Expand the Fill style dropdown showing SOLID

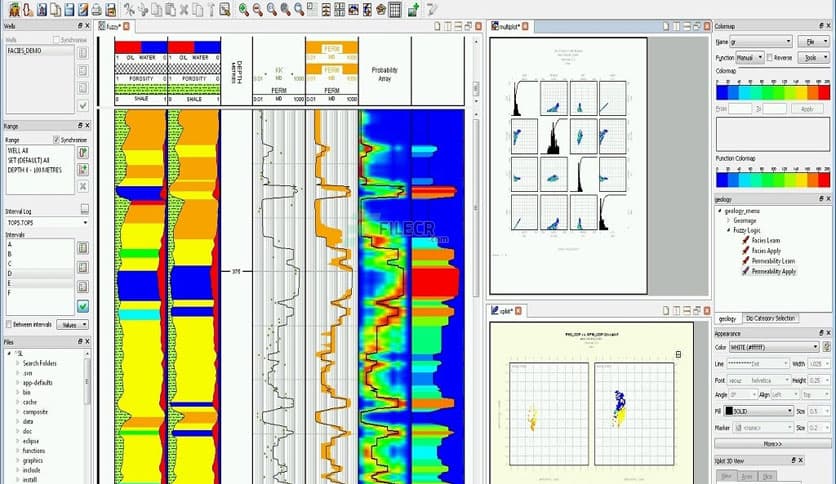click(x=774, y=411)
